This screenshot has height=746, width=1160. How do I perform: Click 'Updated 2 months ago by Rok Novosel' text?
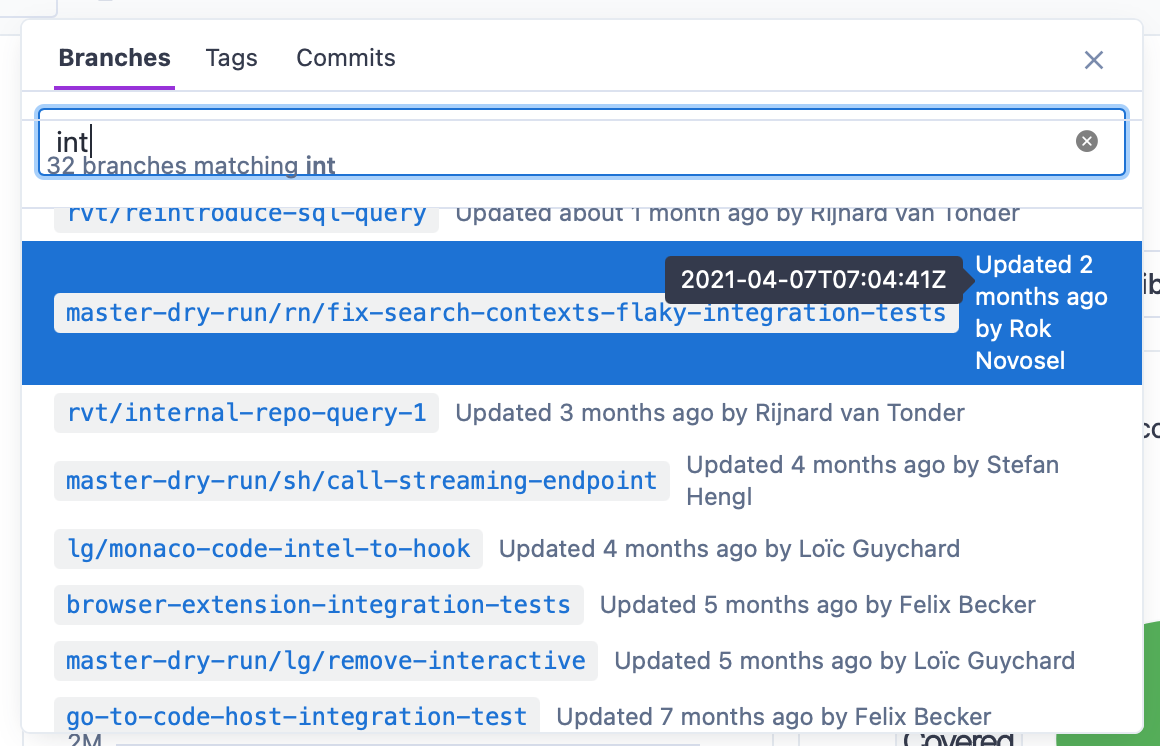(x=1041, y=312)
